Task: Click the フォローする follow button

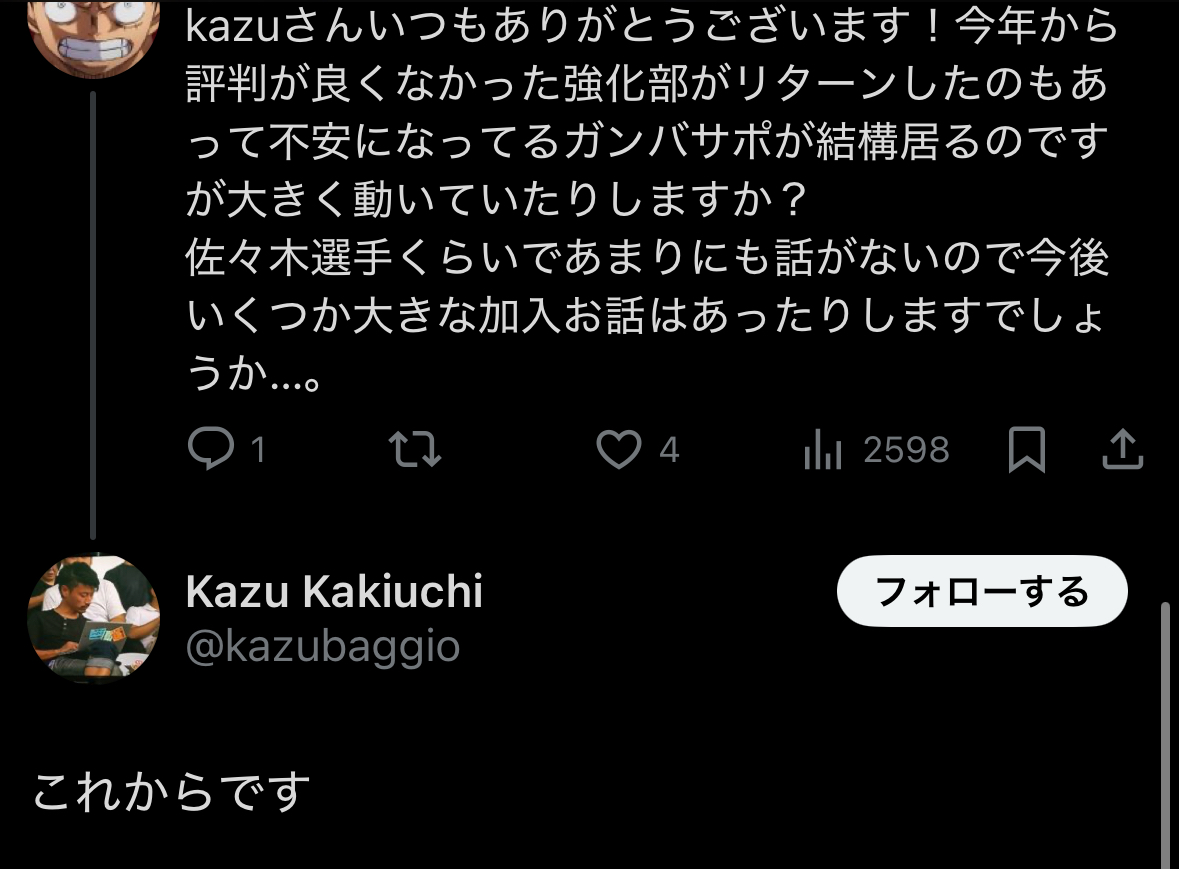Action: click(982, 591)
